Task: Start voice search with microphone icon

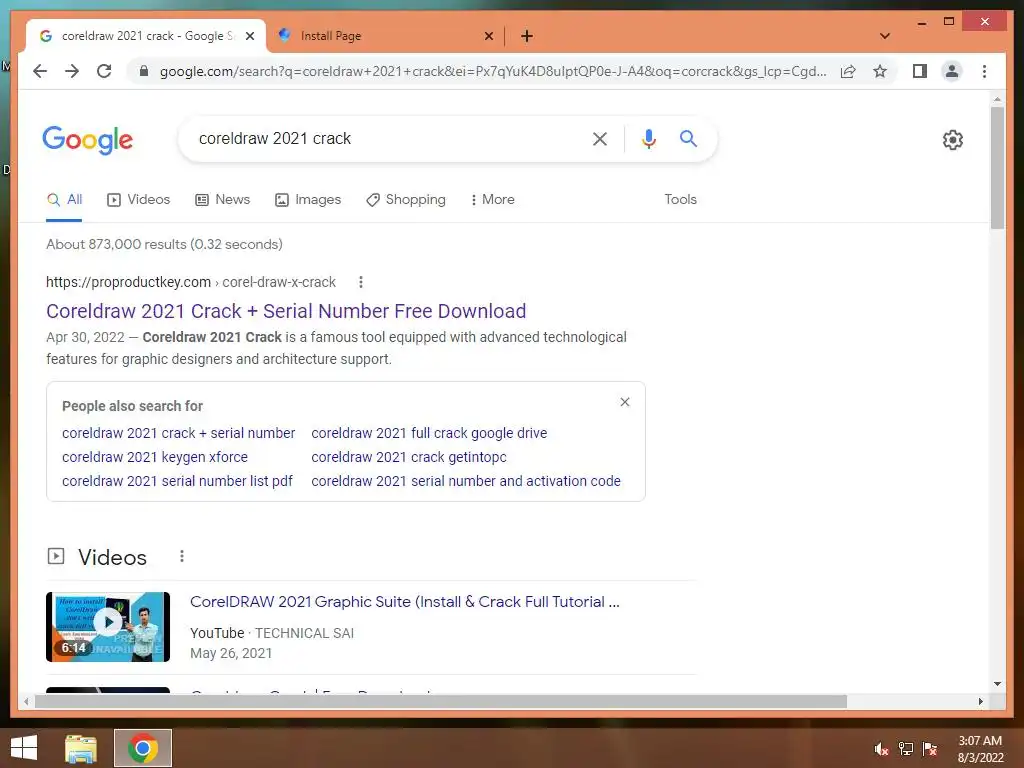Action: pyautogui.click(x=648, y=138)
